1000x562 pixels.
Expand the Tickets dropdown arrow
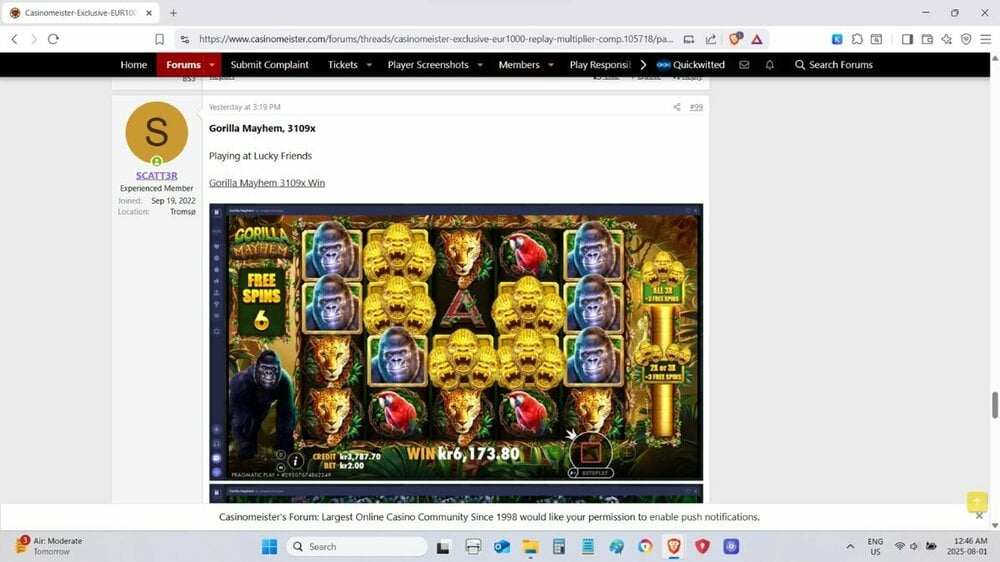[x=369, y=64]
